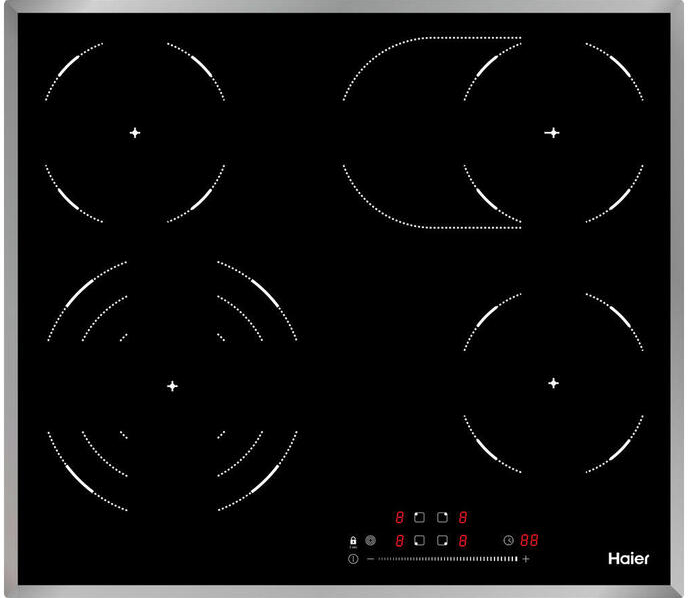Image resolution: width=689 pixels, height=598 pixels.
Task: Tap the timer clock icon
Action: pyautogui.click(x=508, y=540)
